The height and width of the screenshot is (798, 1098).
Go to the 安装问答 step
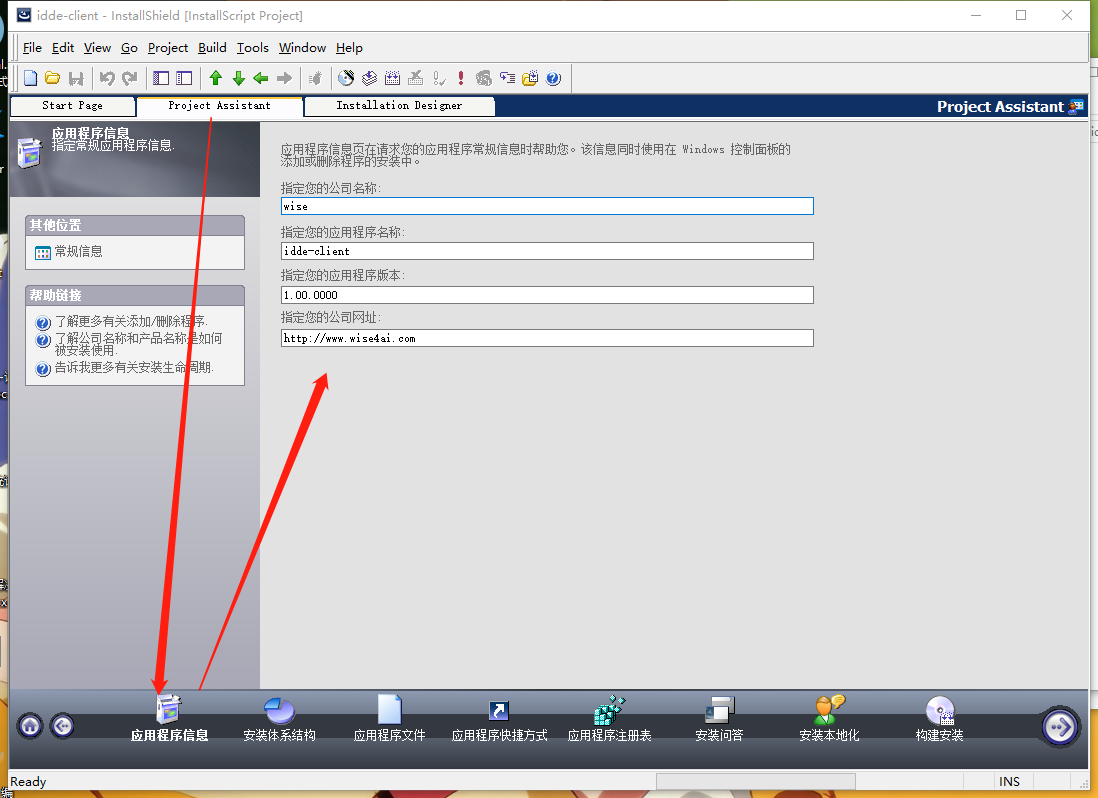719,719
